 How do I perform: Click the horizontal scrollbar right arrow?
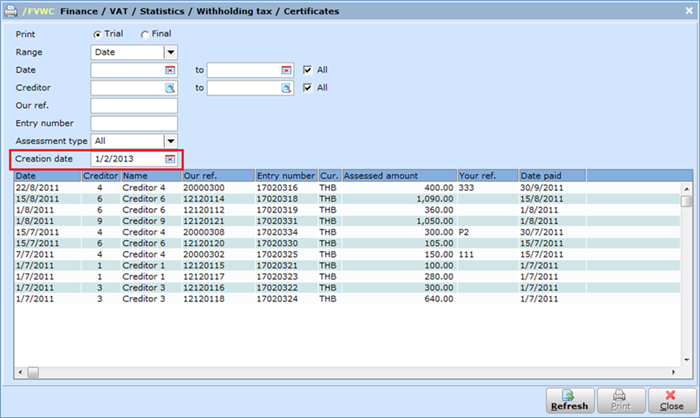[674, 372]
